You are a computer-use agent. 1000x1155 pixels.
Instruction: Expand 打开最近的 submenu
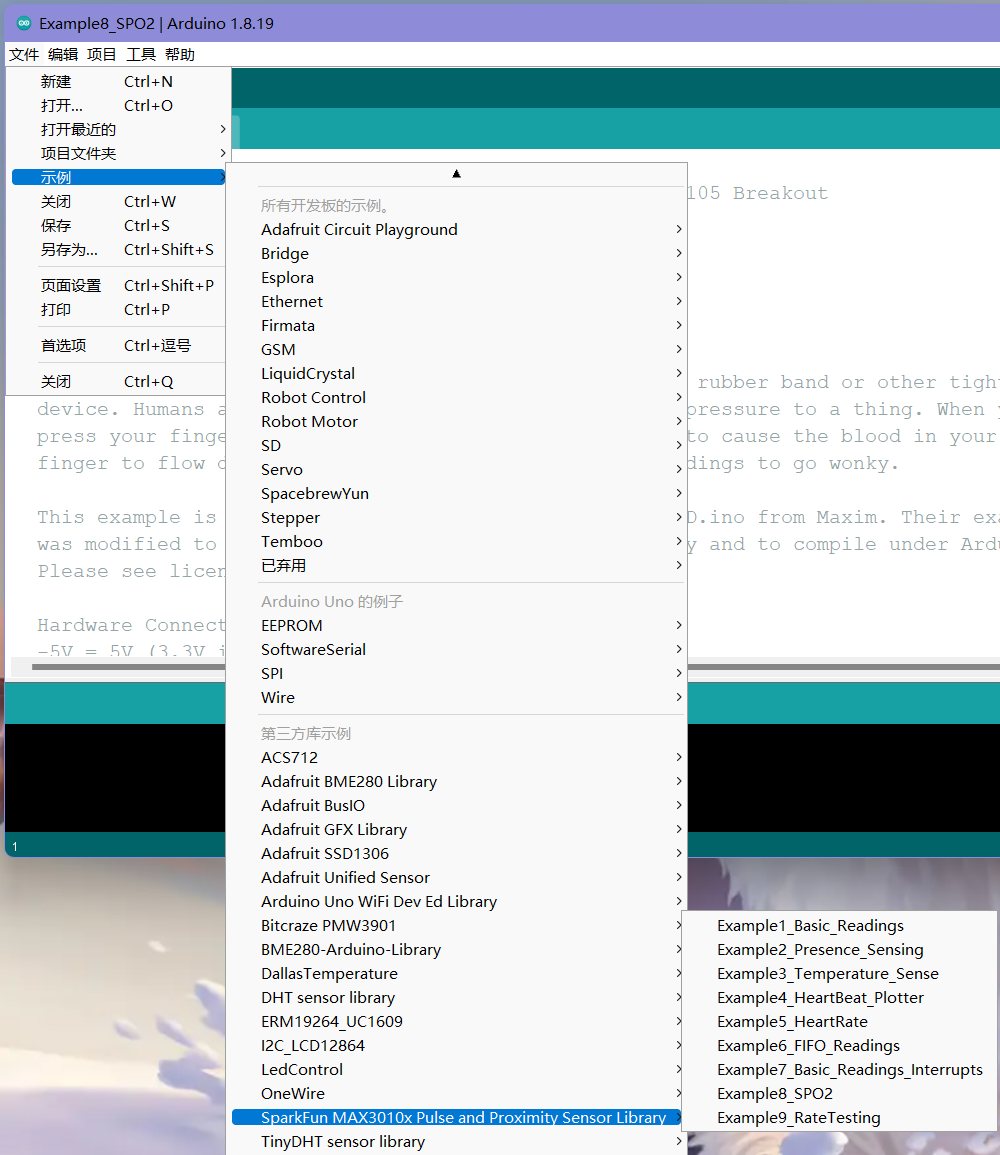click(119, 130)
